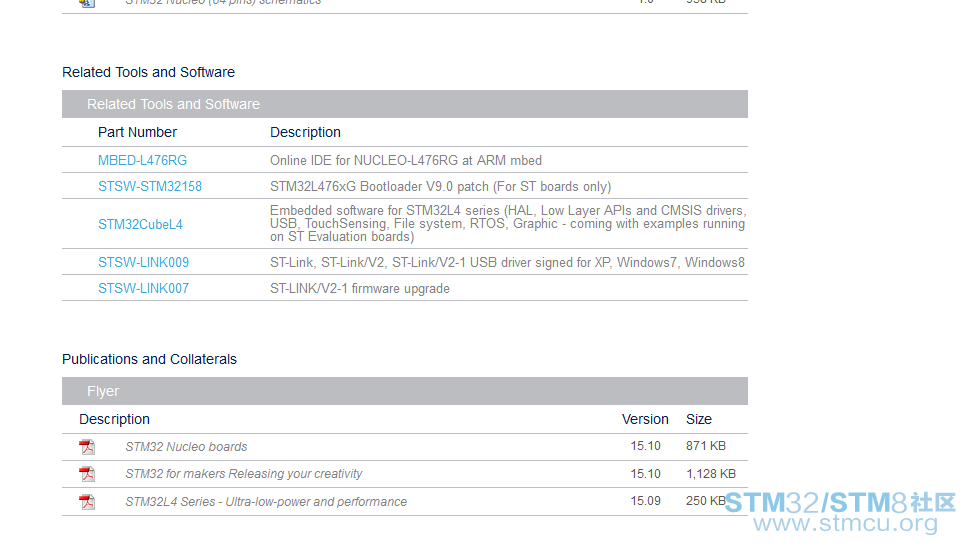Image resolution: width=962 pixels, height=548 pixels.
Task: Open the STSW-LINK007 firmware upgrade link
Action: tap(144, 288)
